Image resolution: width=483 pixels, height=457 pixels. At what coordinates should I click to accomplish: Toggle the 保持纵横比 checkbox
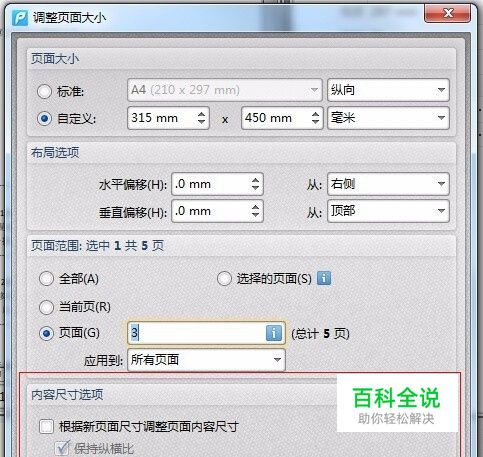point(62,448)
